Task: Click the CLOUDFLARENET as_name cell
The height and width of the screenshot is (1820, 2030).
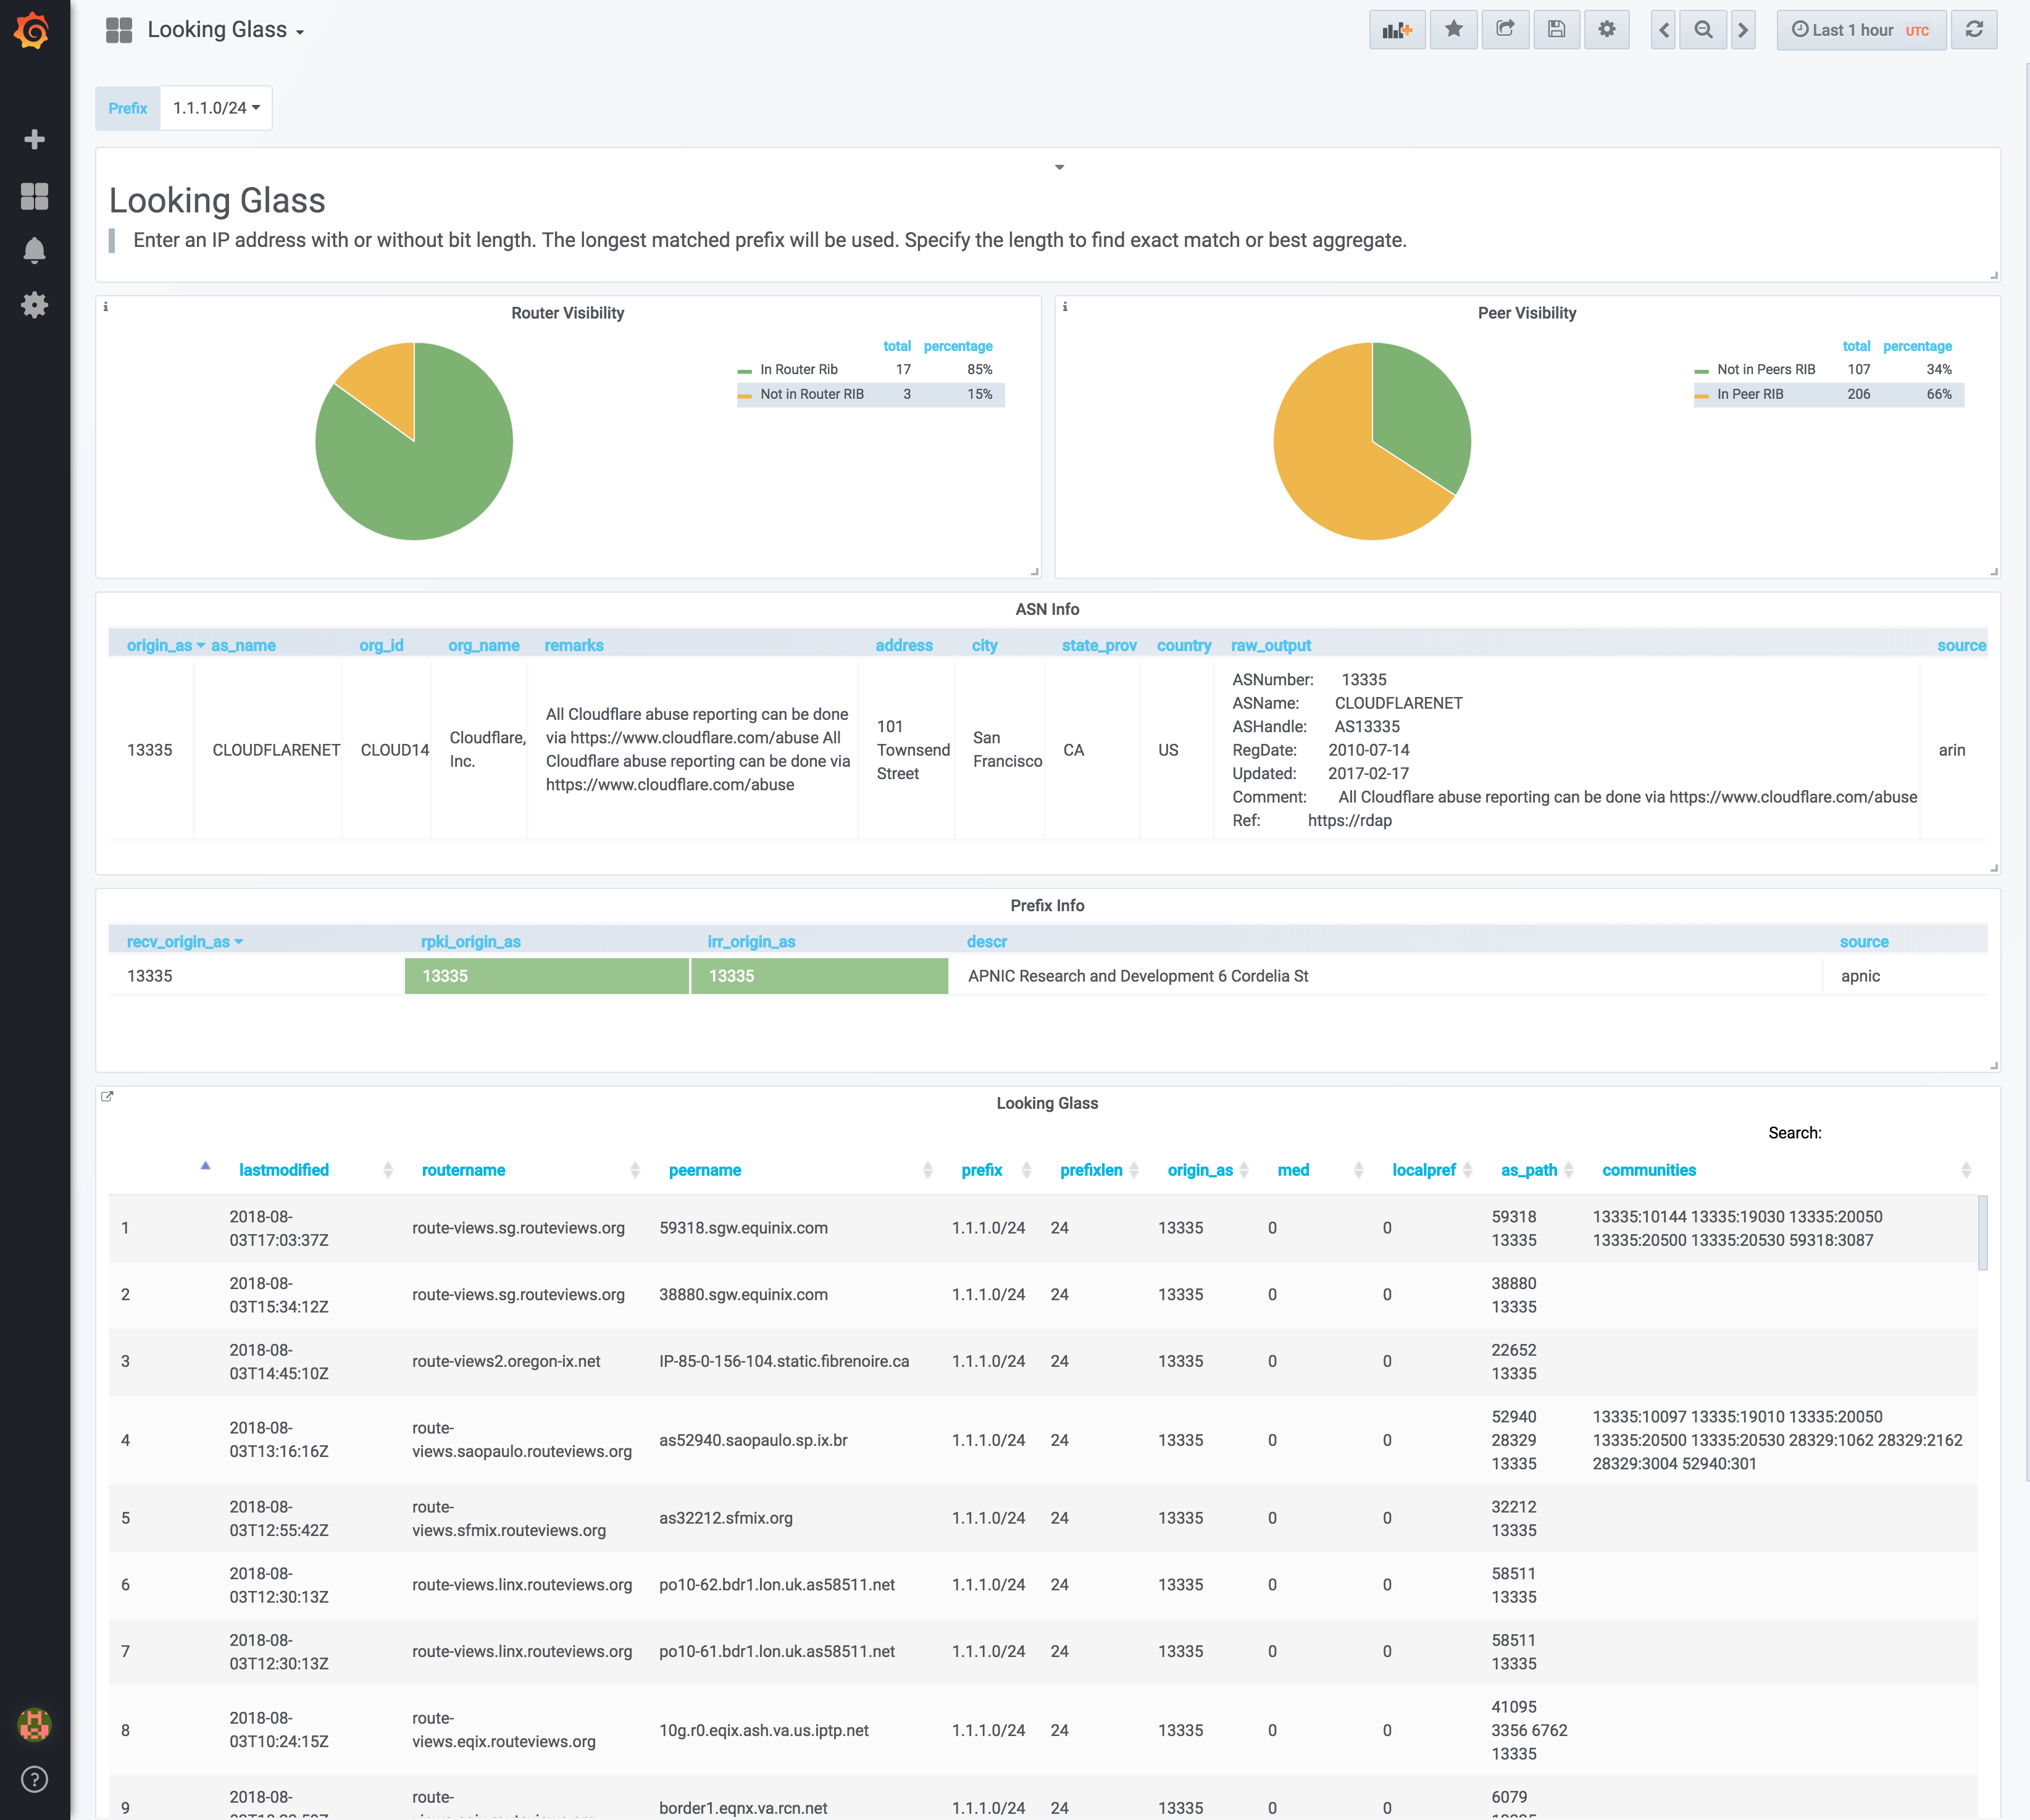Action: [276, 750]
